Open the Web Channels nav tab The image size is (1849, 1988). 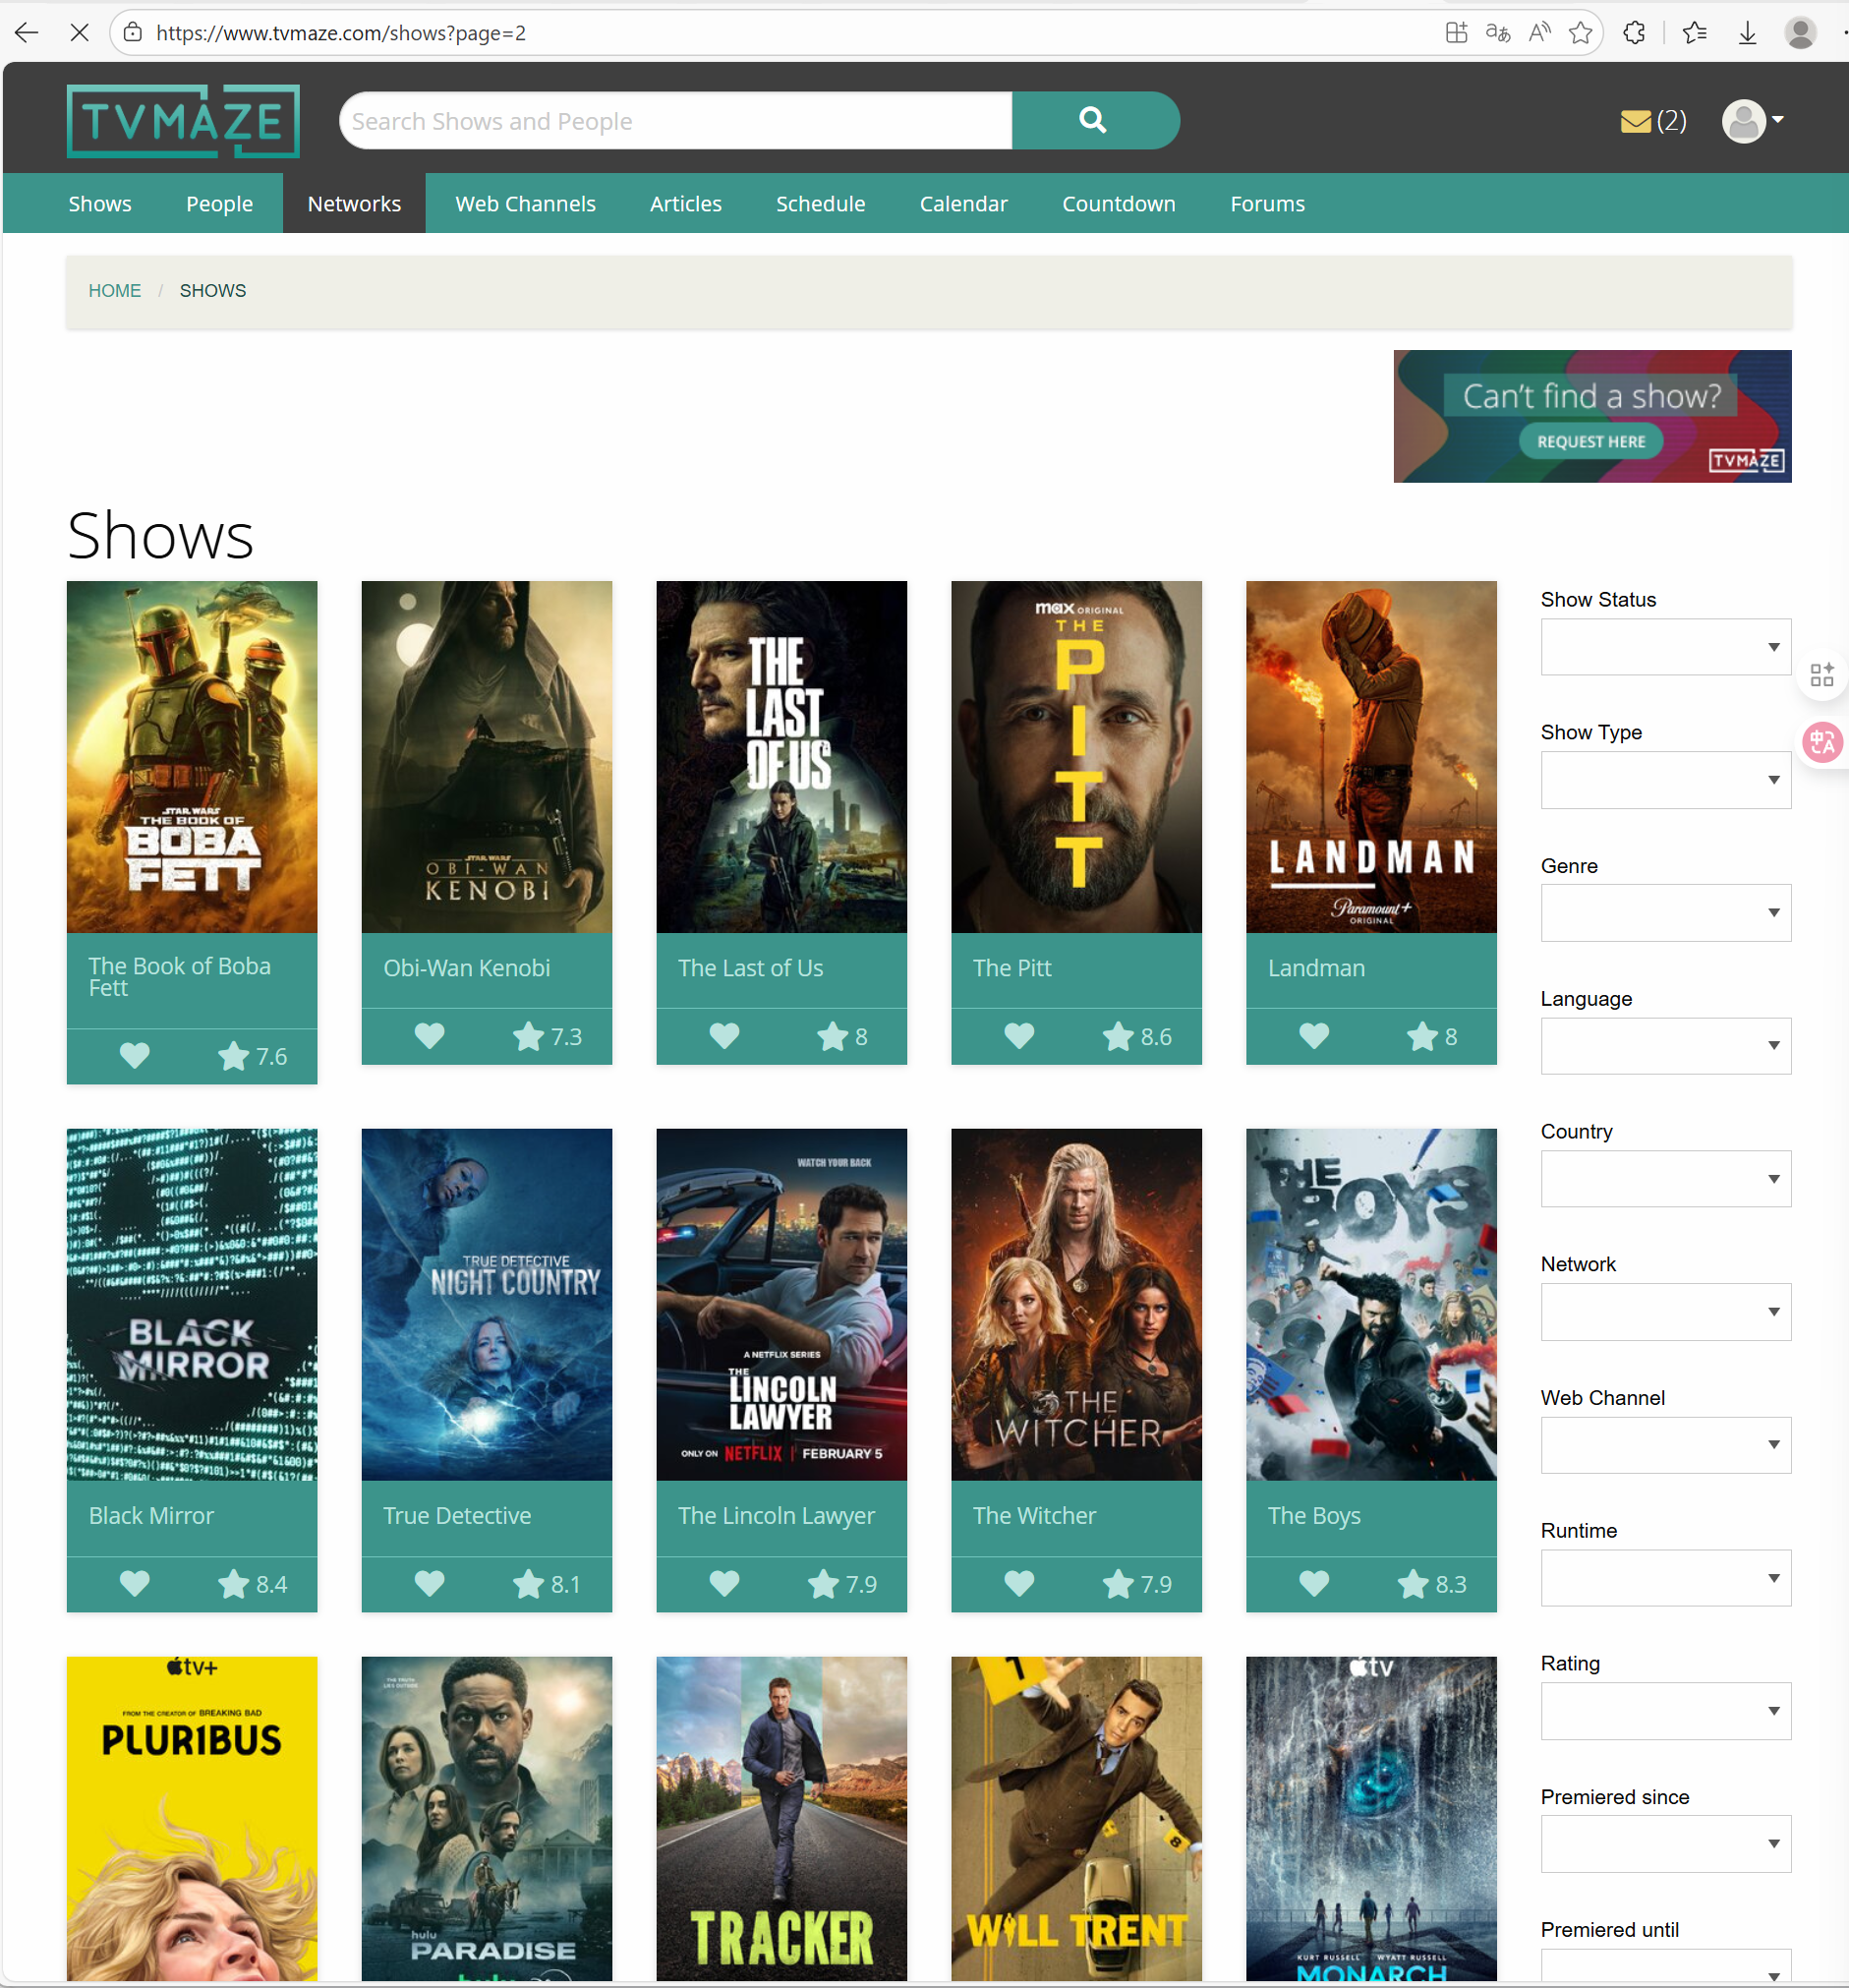click(x=525, y=203)
